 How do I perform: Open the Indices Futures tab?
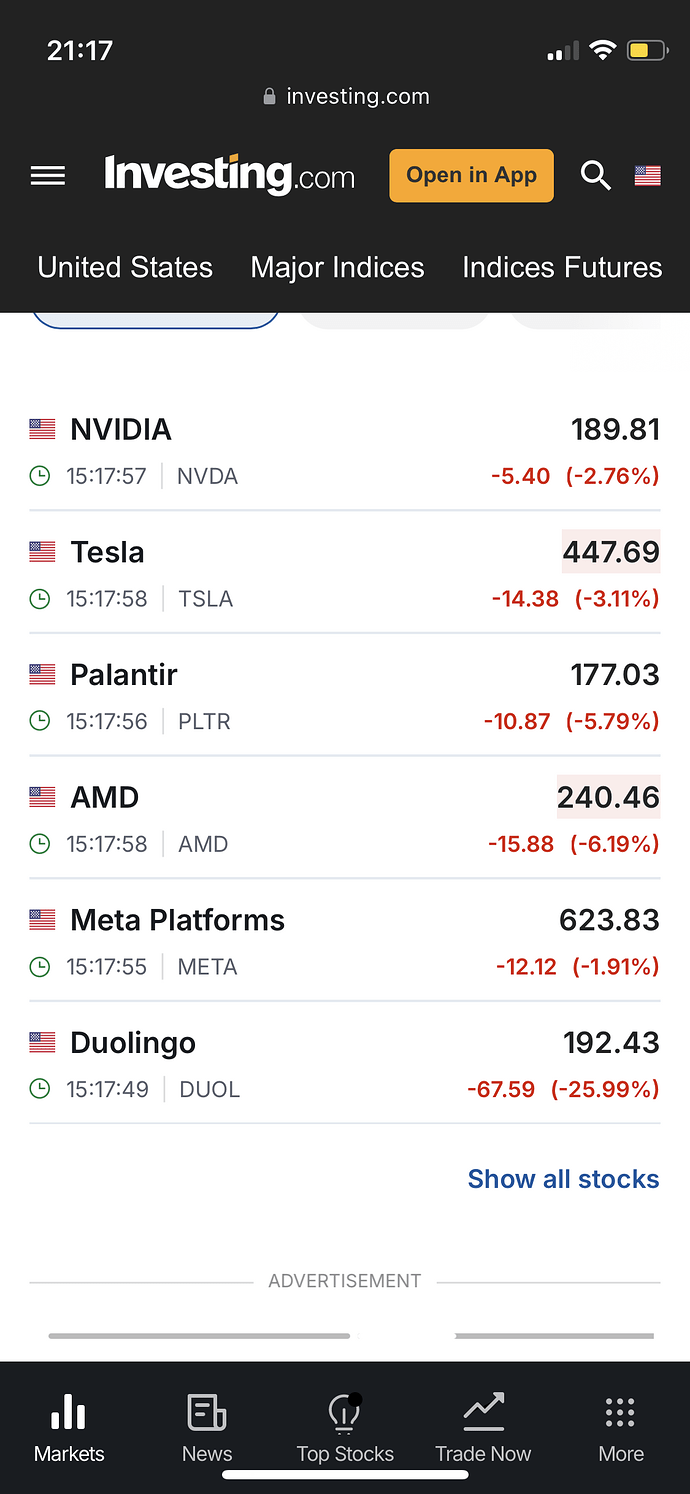click(562, 267)
